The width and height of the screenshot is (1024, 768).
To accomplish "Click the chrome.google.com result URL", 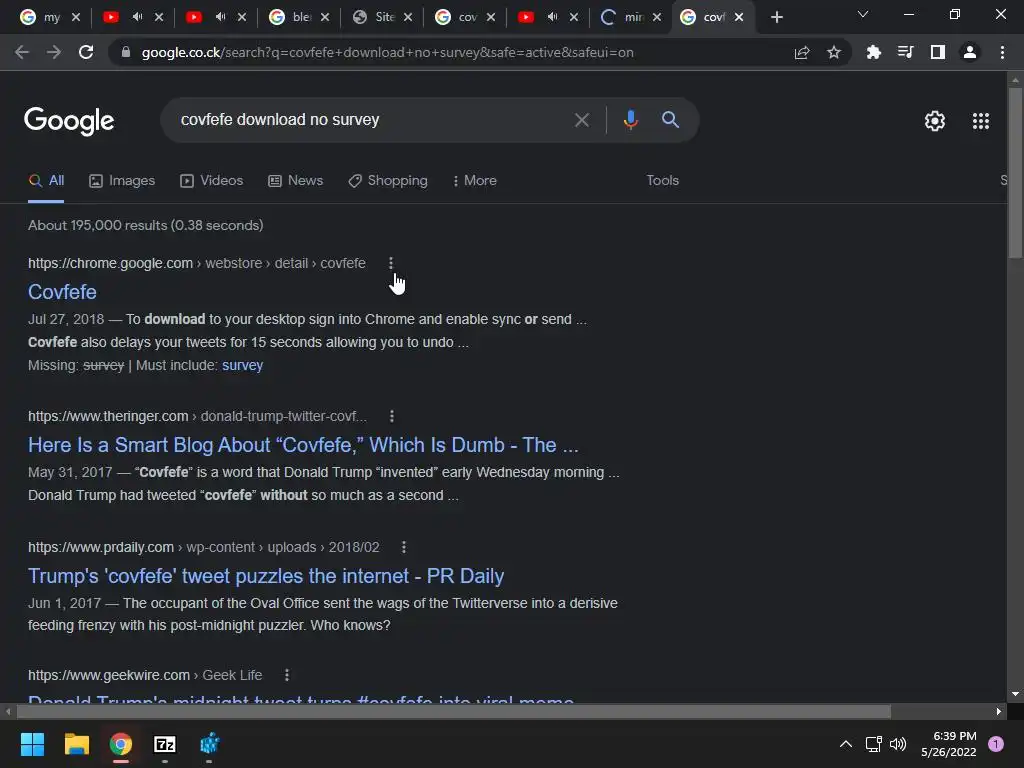I will [x=197, y=263].
